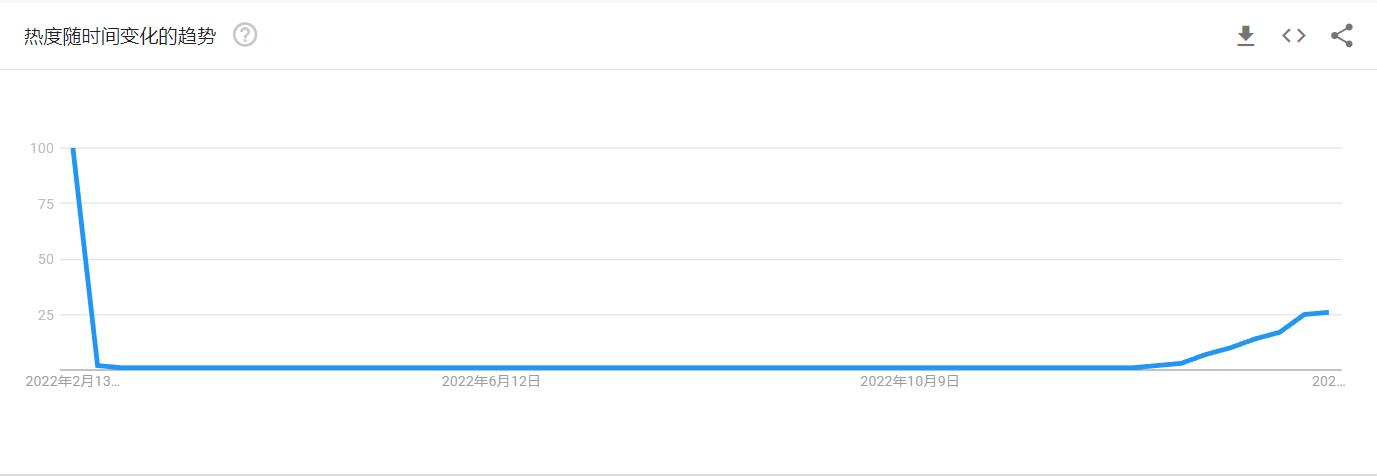Click the truncated date label at far right
The image size is (1377, 476).
[1327, 381]
